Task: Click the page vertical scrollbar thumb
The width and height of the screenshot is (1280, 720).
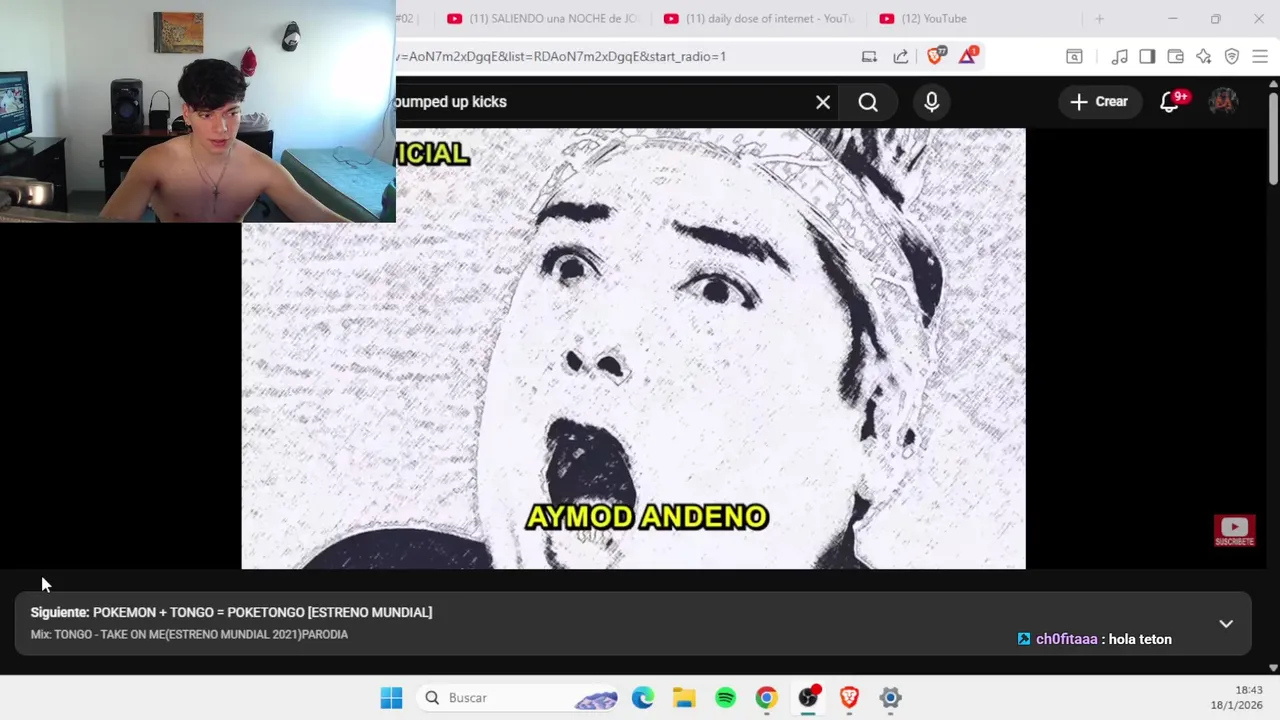Action: point(1273,138)
